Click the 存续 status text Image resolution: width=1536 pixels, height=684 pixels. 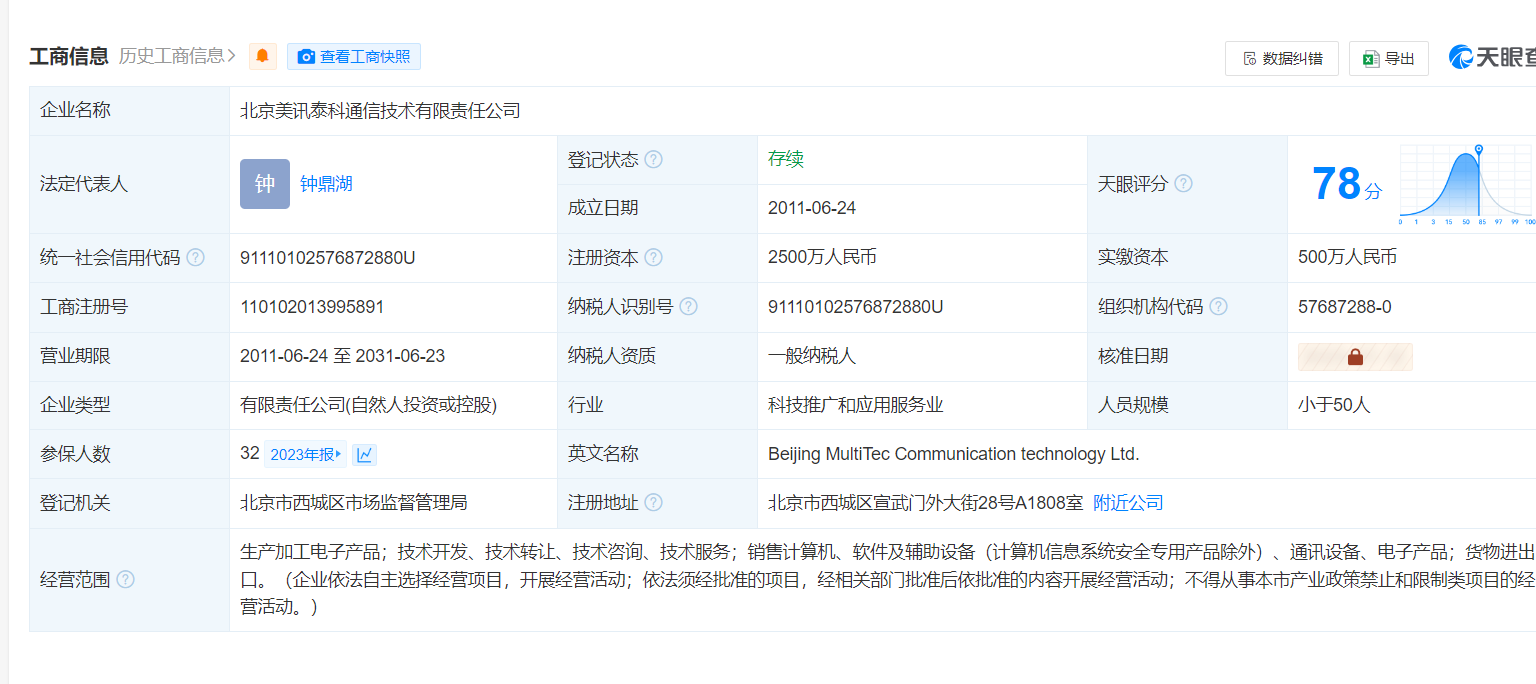pos(786,160)
